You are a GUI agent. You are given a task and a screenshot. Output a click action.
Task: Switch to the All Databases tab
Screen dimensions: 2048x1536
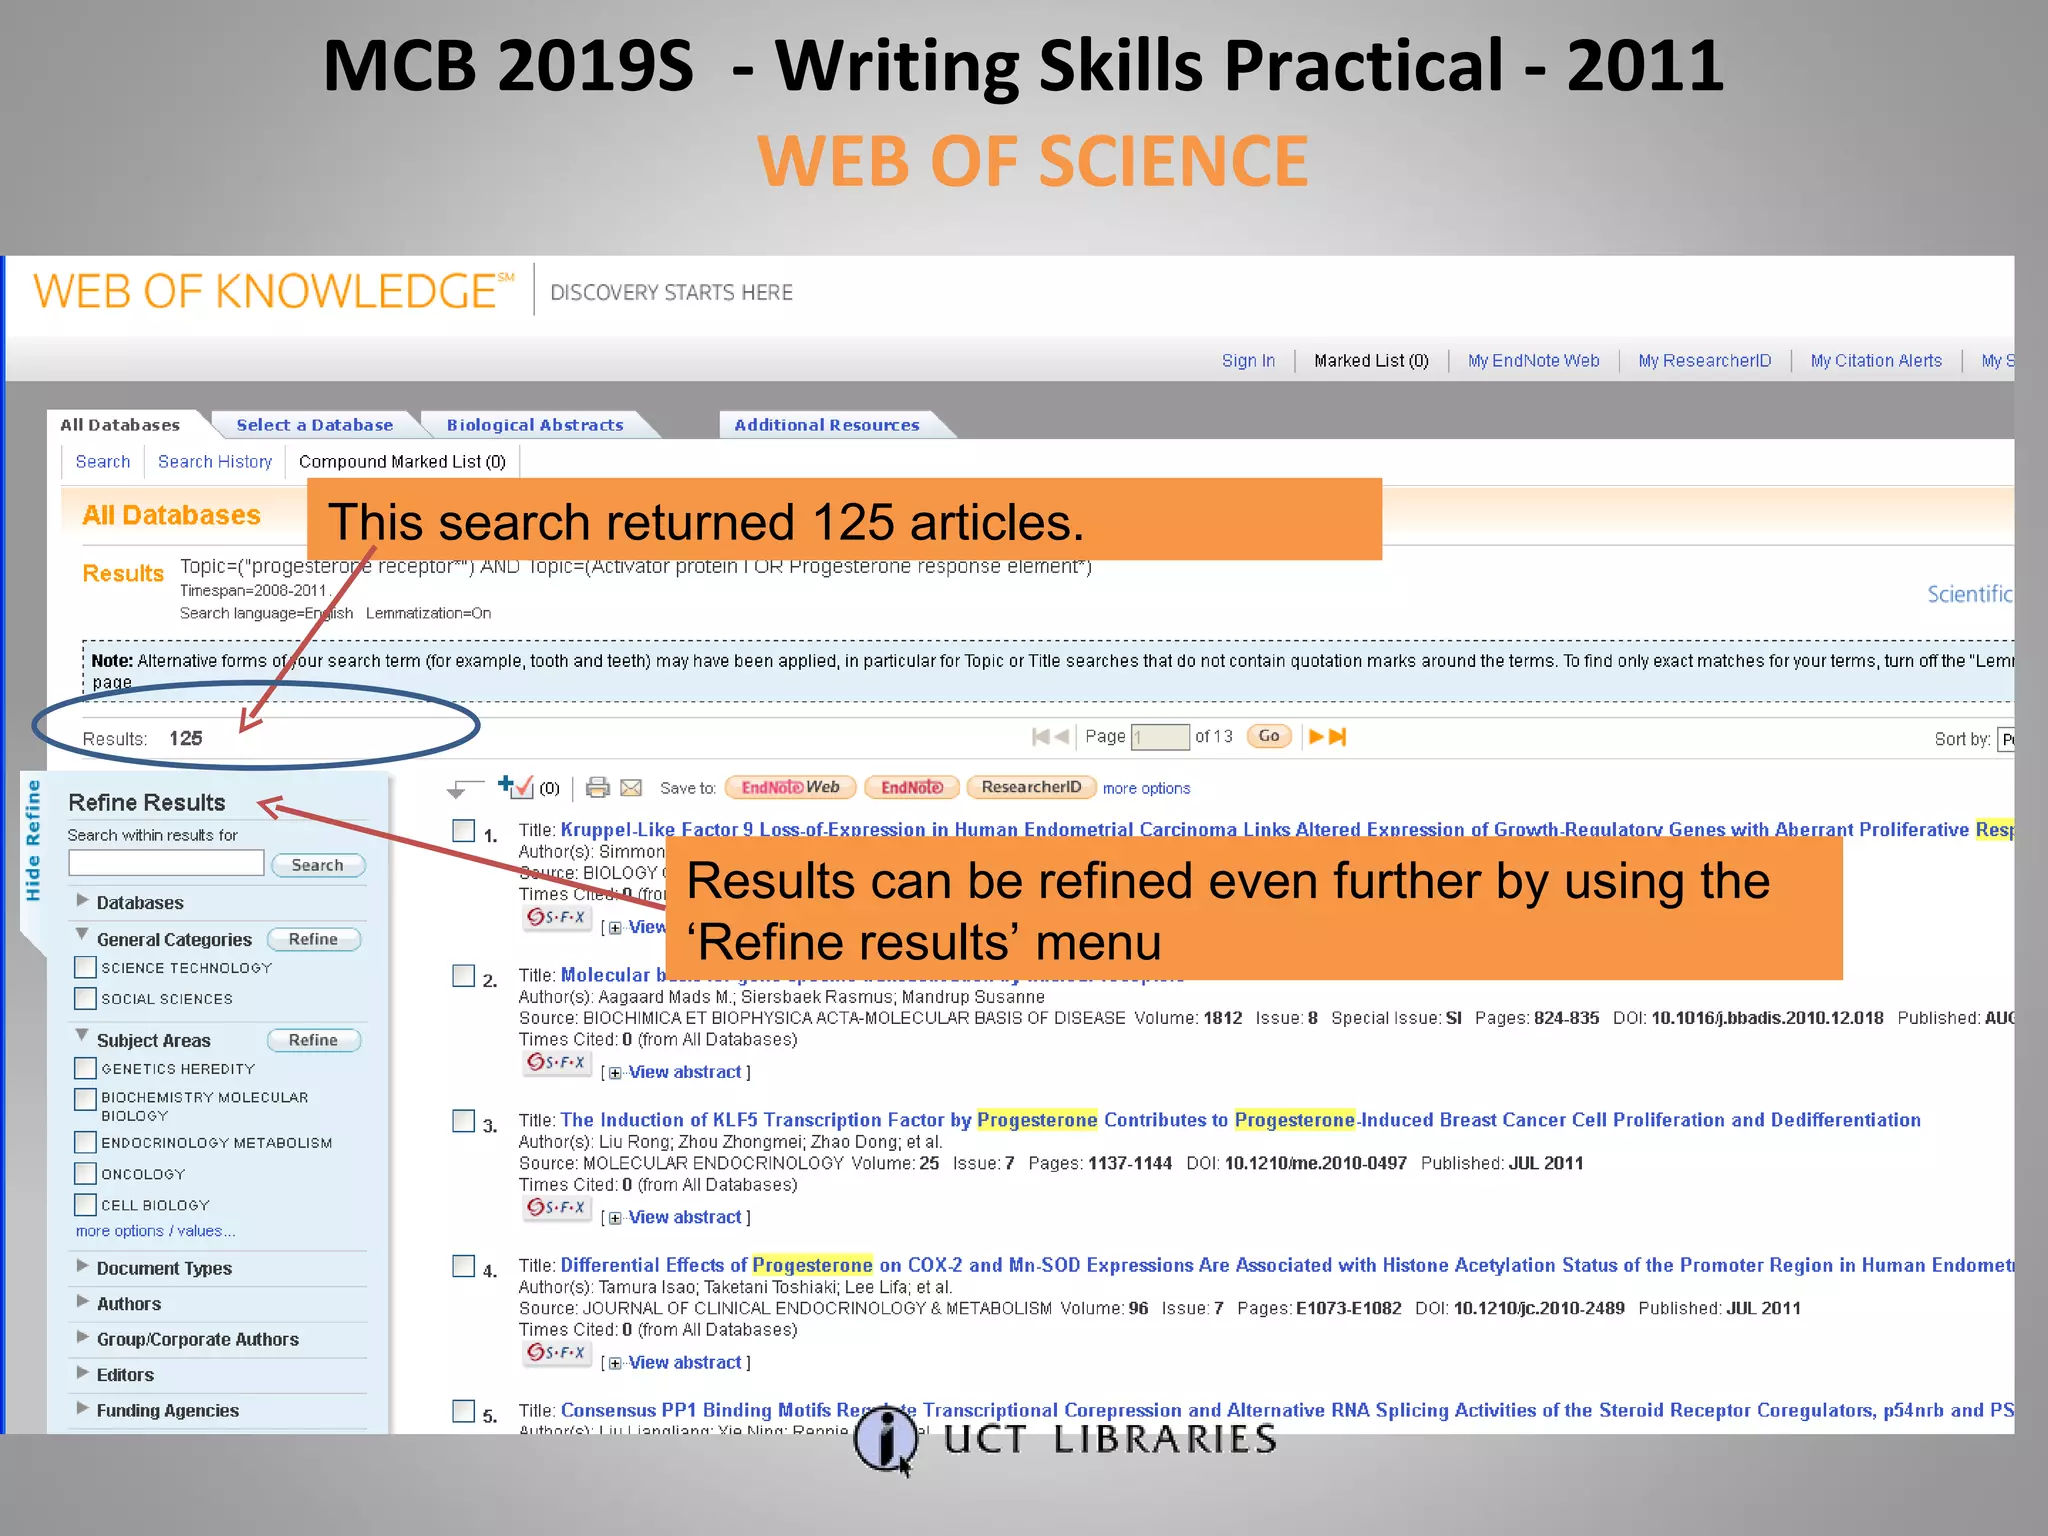coord(120,425)
